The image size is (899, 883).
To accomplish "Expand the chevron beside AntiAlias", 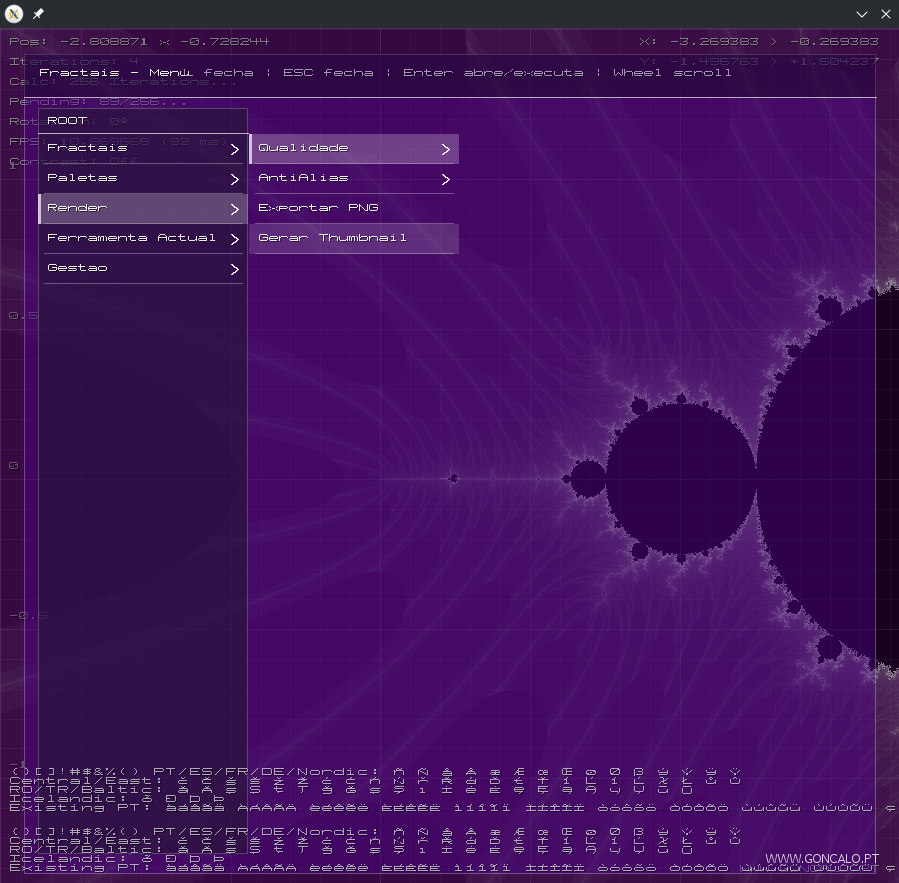I will pos(445,179).
